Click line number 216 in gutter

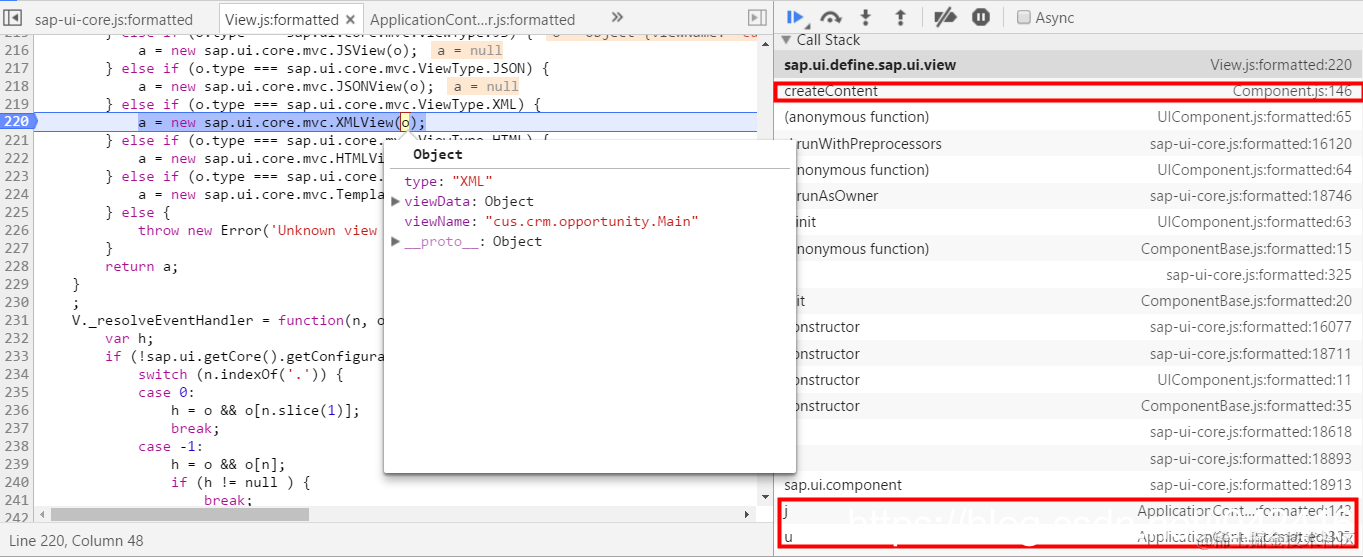[15, 50]
